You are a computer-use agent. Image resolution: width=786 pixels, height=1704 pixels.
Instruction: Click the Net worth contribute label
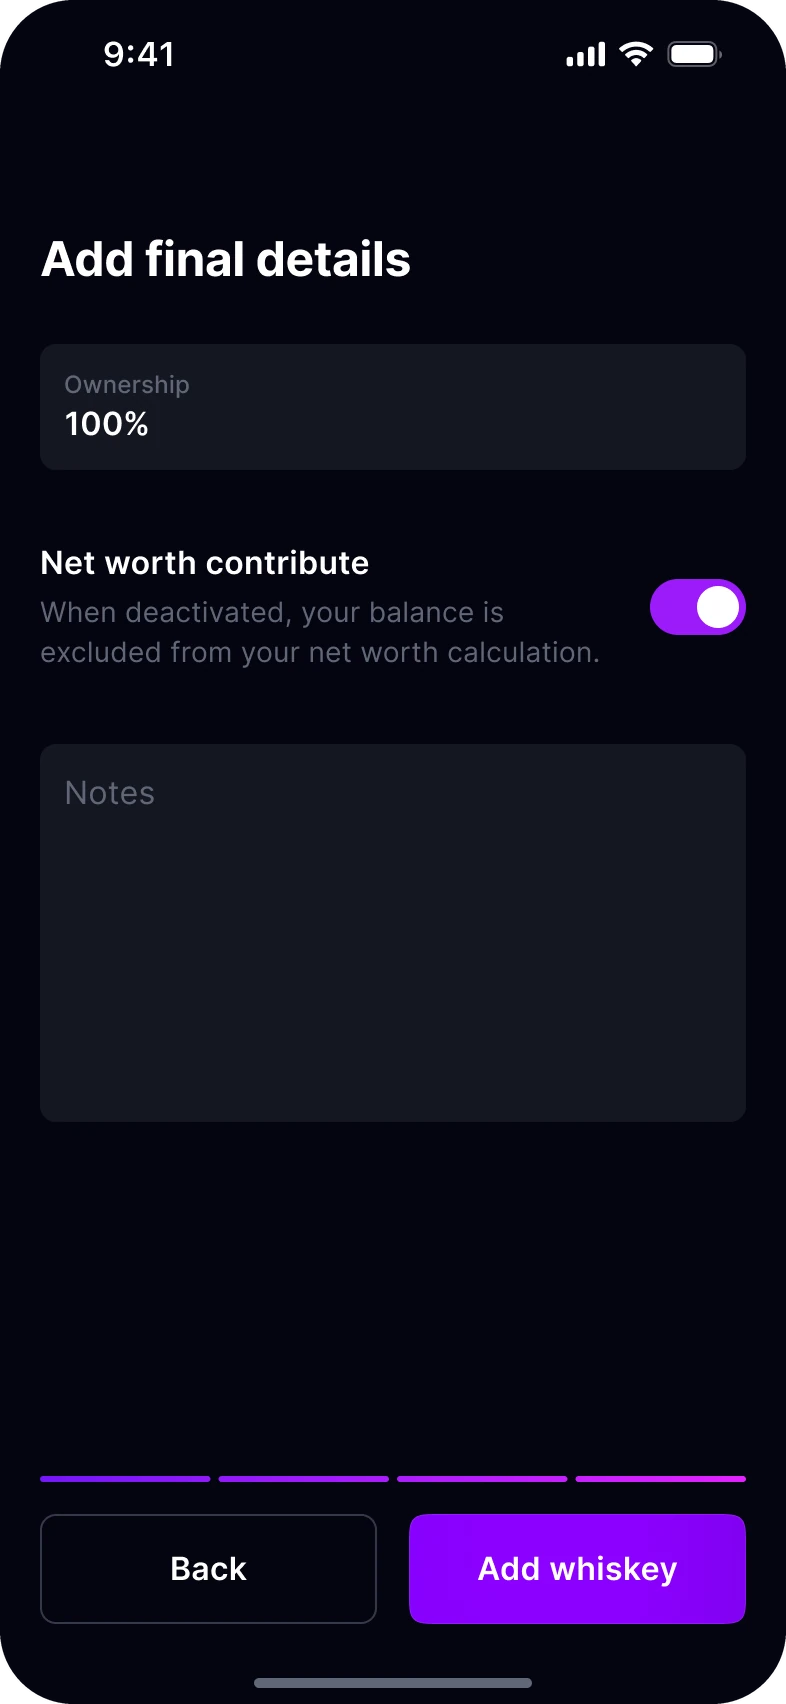point(205,563)
